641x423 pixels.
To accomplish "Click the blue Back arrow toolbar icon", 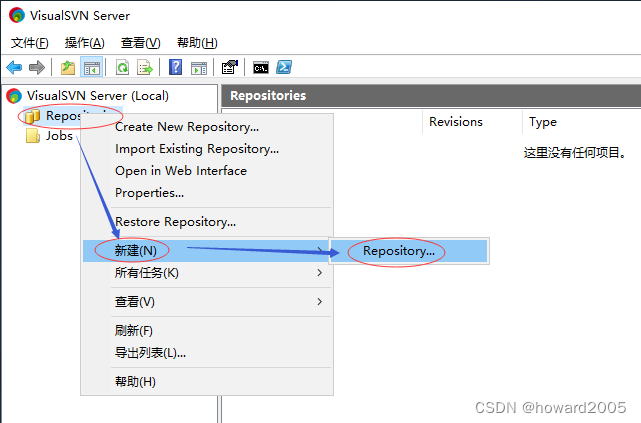I will [14, 67].
